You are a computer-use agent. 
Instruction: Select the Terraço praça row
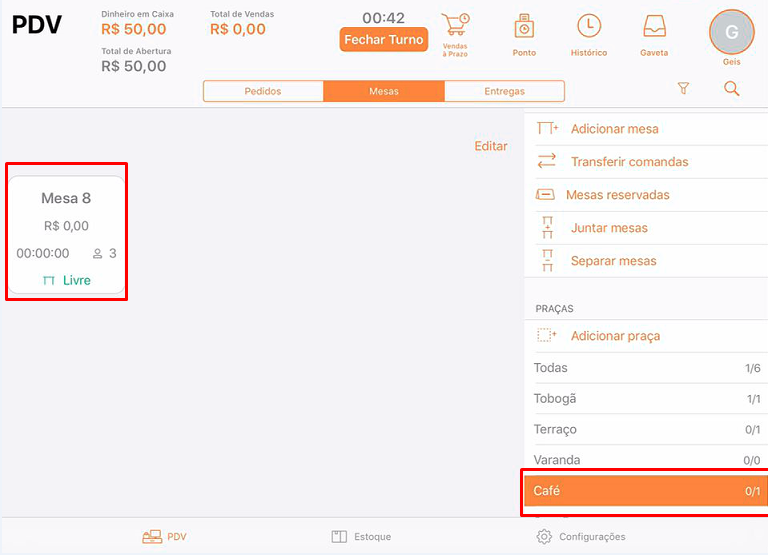646,430
